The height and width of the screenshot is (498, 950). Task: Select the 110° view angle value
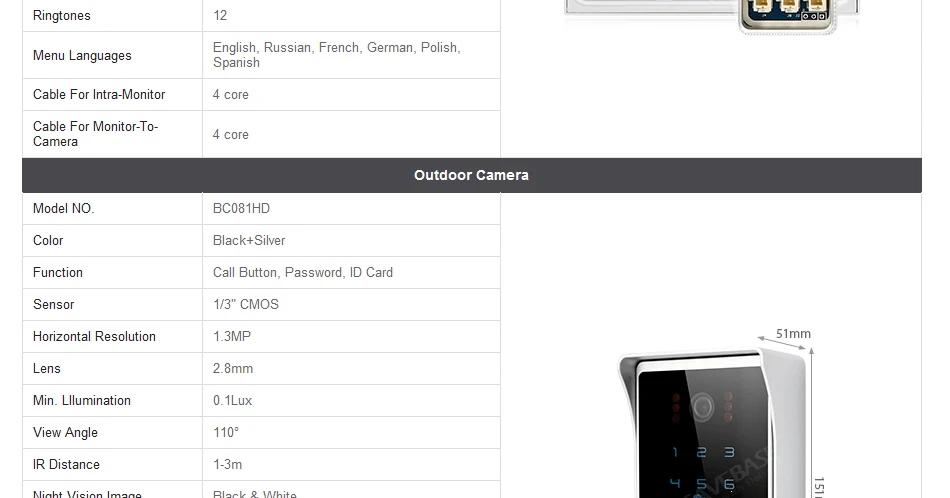click(x=225, y=433)
